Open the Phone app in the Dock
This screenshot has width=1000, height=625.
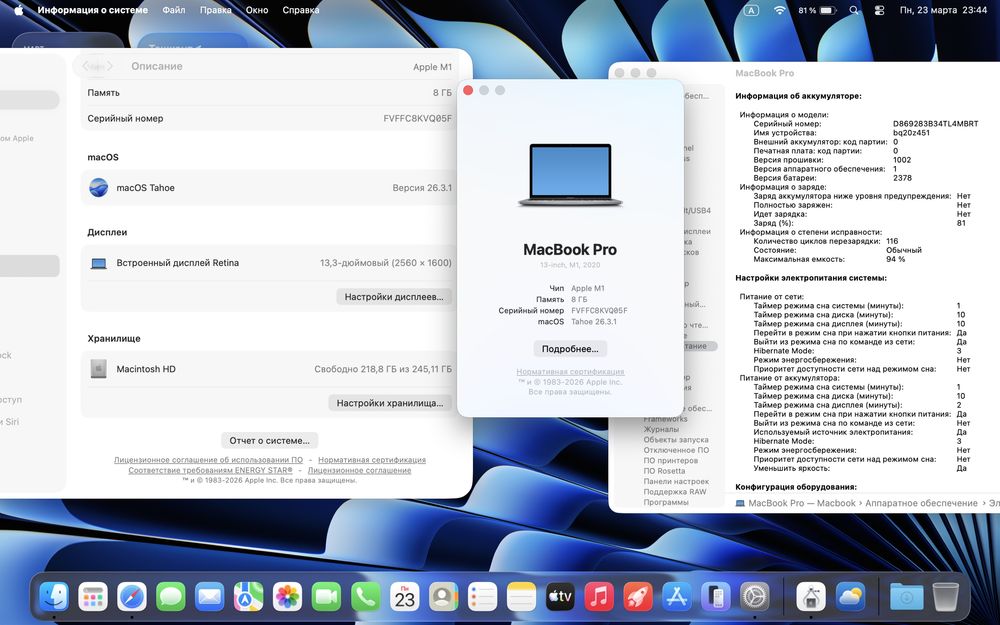[365, 598]
